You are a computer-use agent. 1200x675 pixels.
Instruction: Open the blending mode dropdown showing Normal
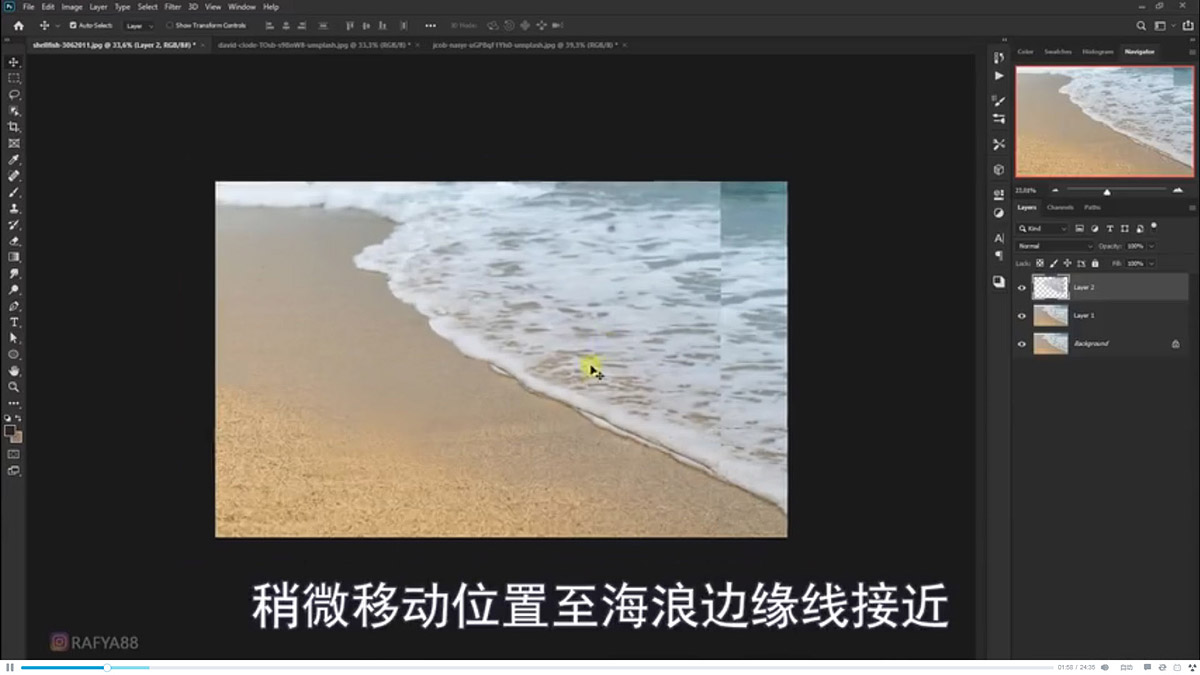[1054, 246]
